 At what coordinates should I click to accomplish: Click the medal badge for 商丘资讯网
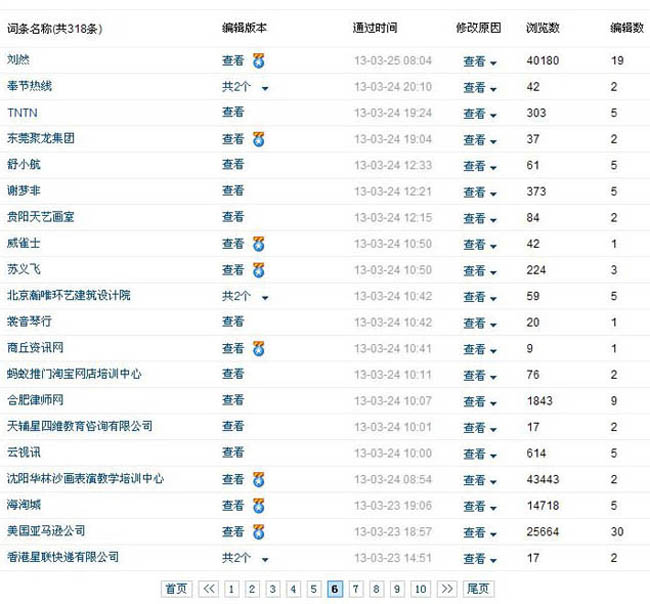click(259, 348)
